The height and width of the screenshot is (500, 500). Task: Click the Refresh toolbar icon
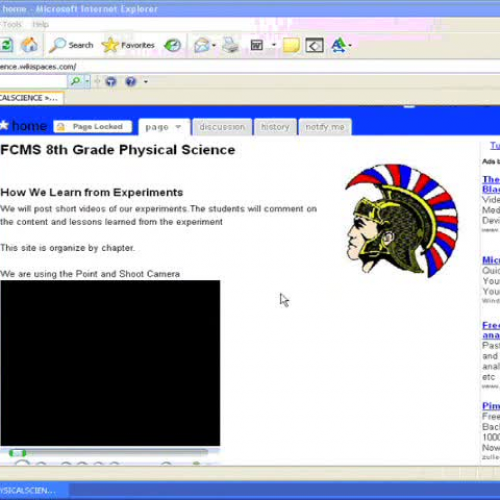click(x=6, y=45)
